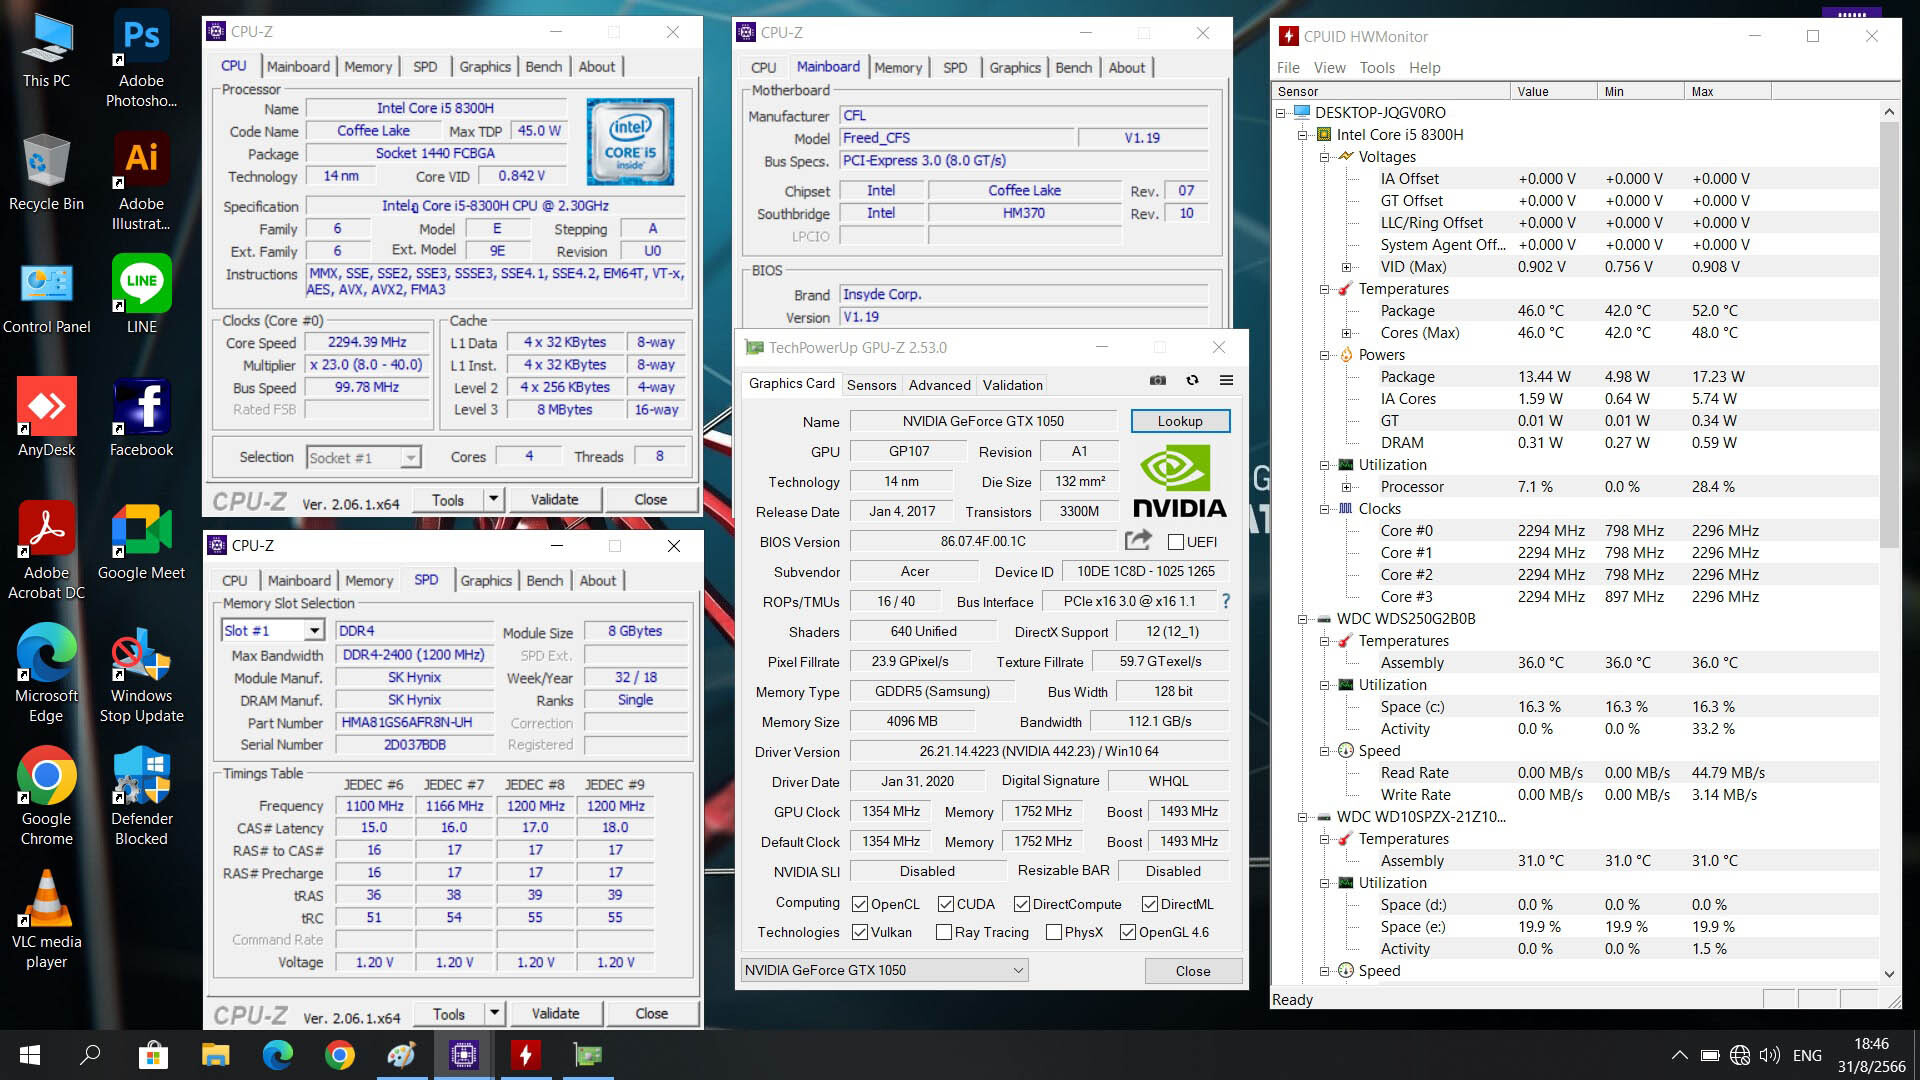
Task: Click HWMonitor scroll down arrow
Action: pyautogui.click(x=1889, y=974)
